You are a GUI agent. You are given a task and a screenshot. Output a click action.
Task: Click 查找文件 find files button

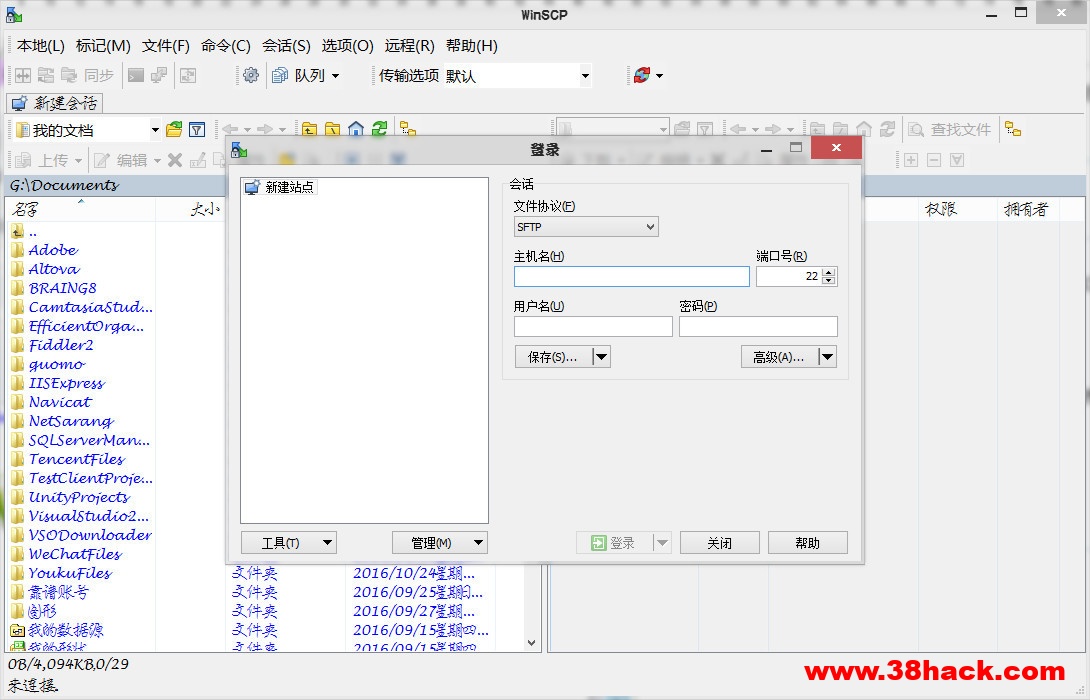950,129
